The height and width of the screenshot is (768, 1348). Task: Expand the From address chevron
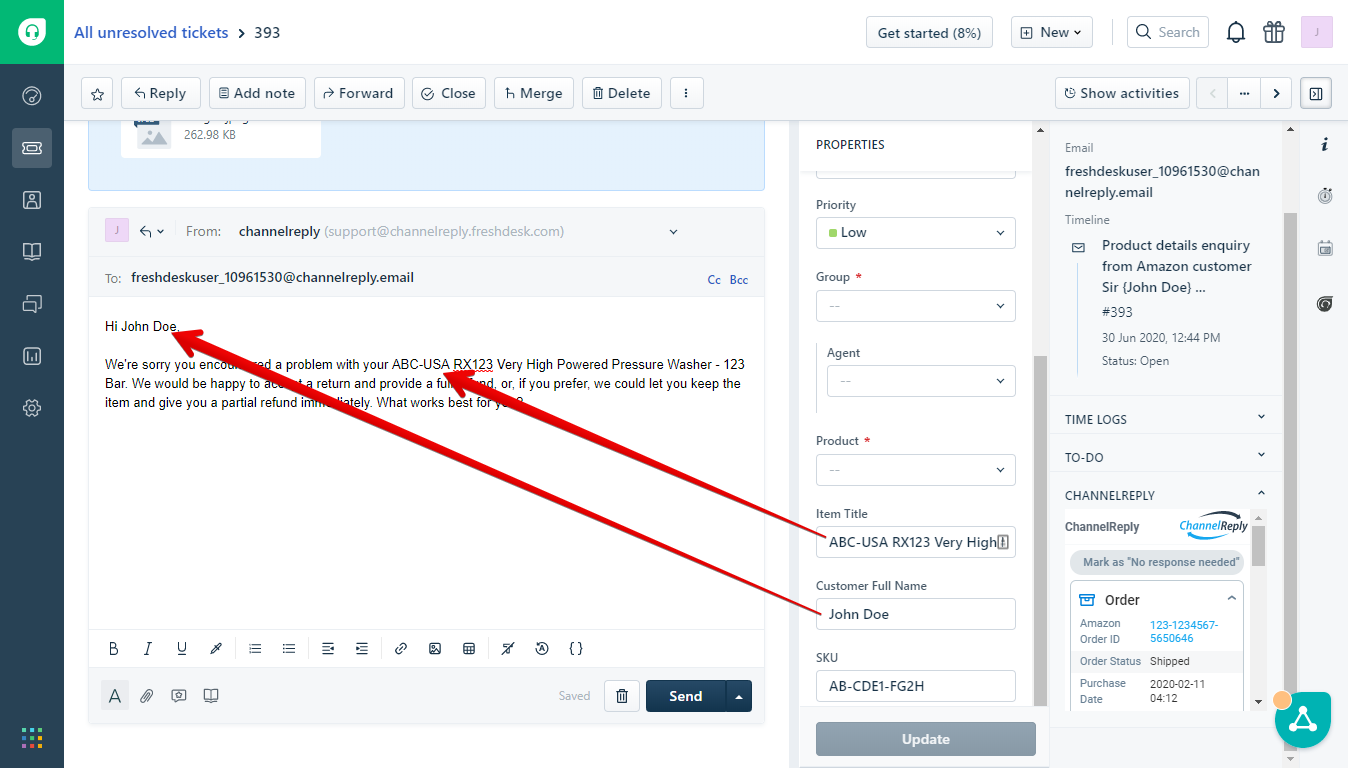(x=673, y=232)
